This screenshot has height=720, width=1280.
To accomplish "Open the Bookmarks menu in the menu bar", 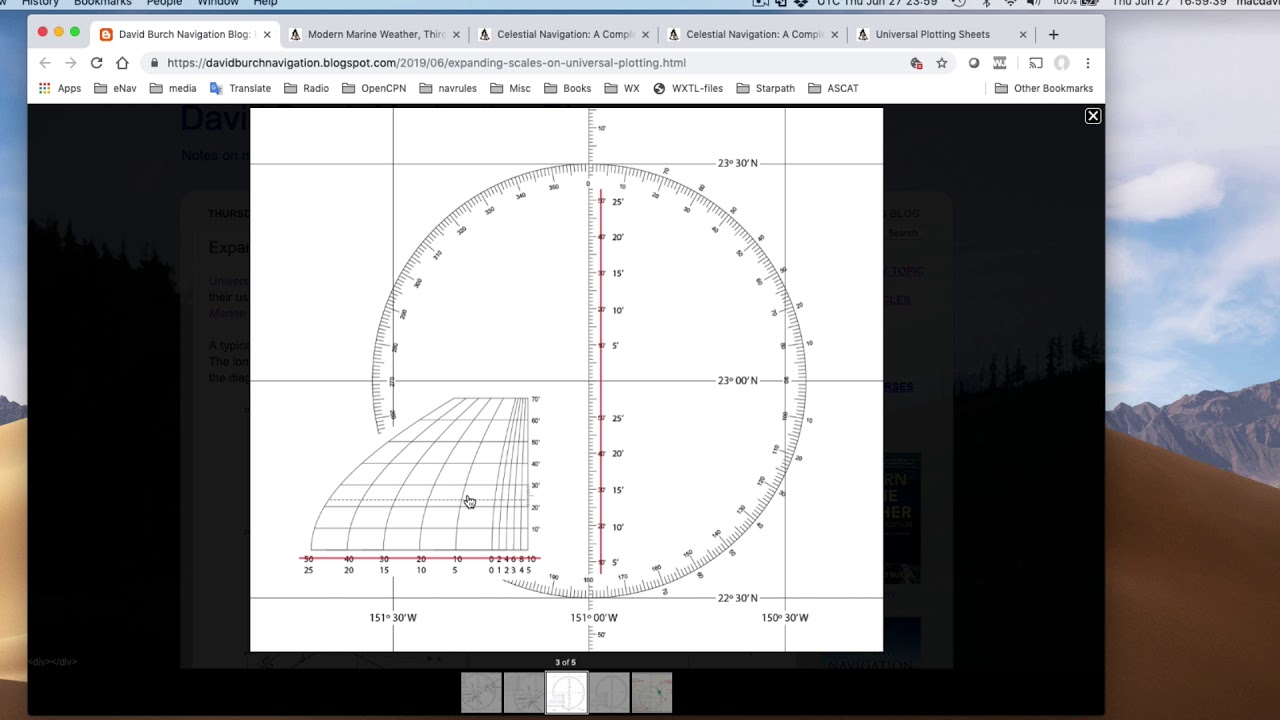I will coord(103,3).
